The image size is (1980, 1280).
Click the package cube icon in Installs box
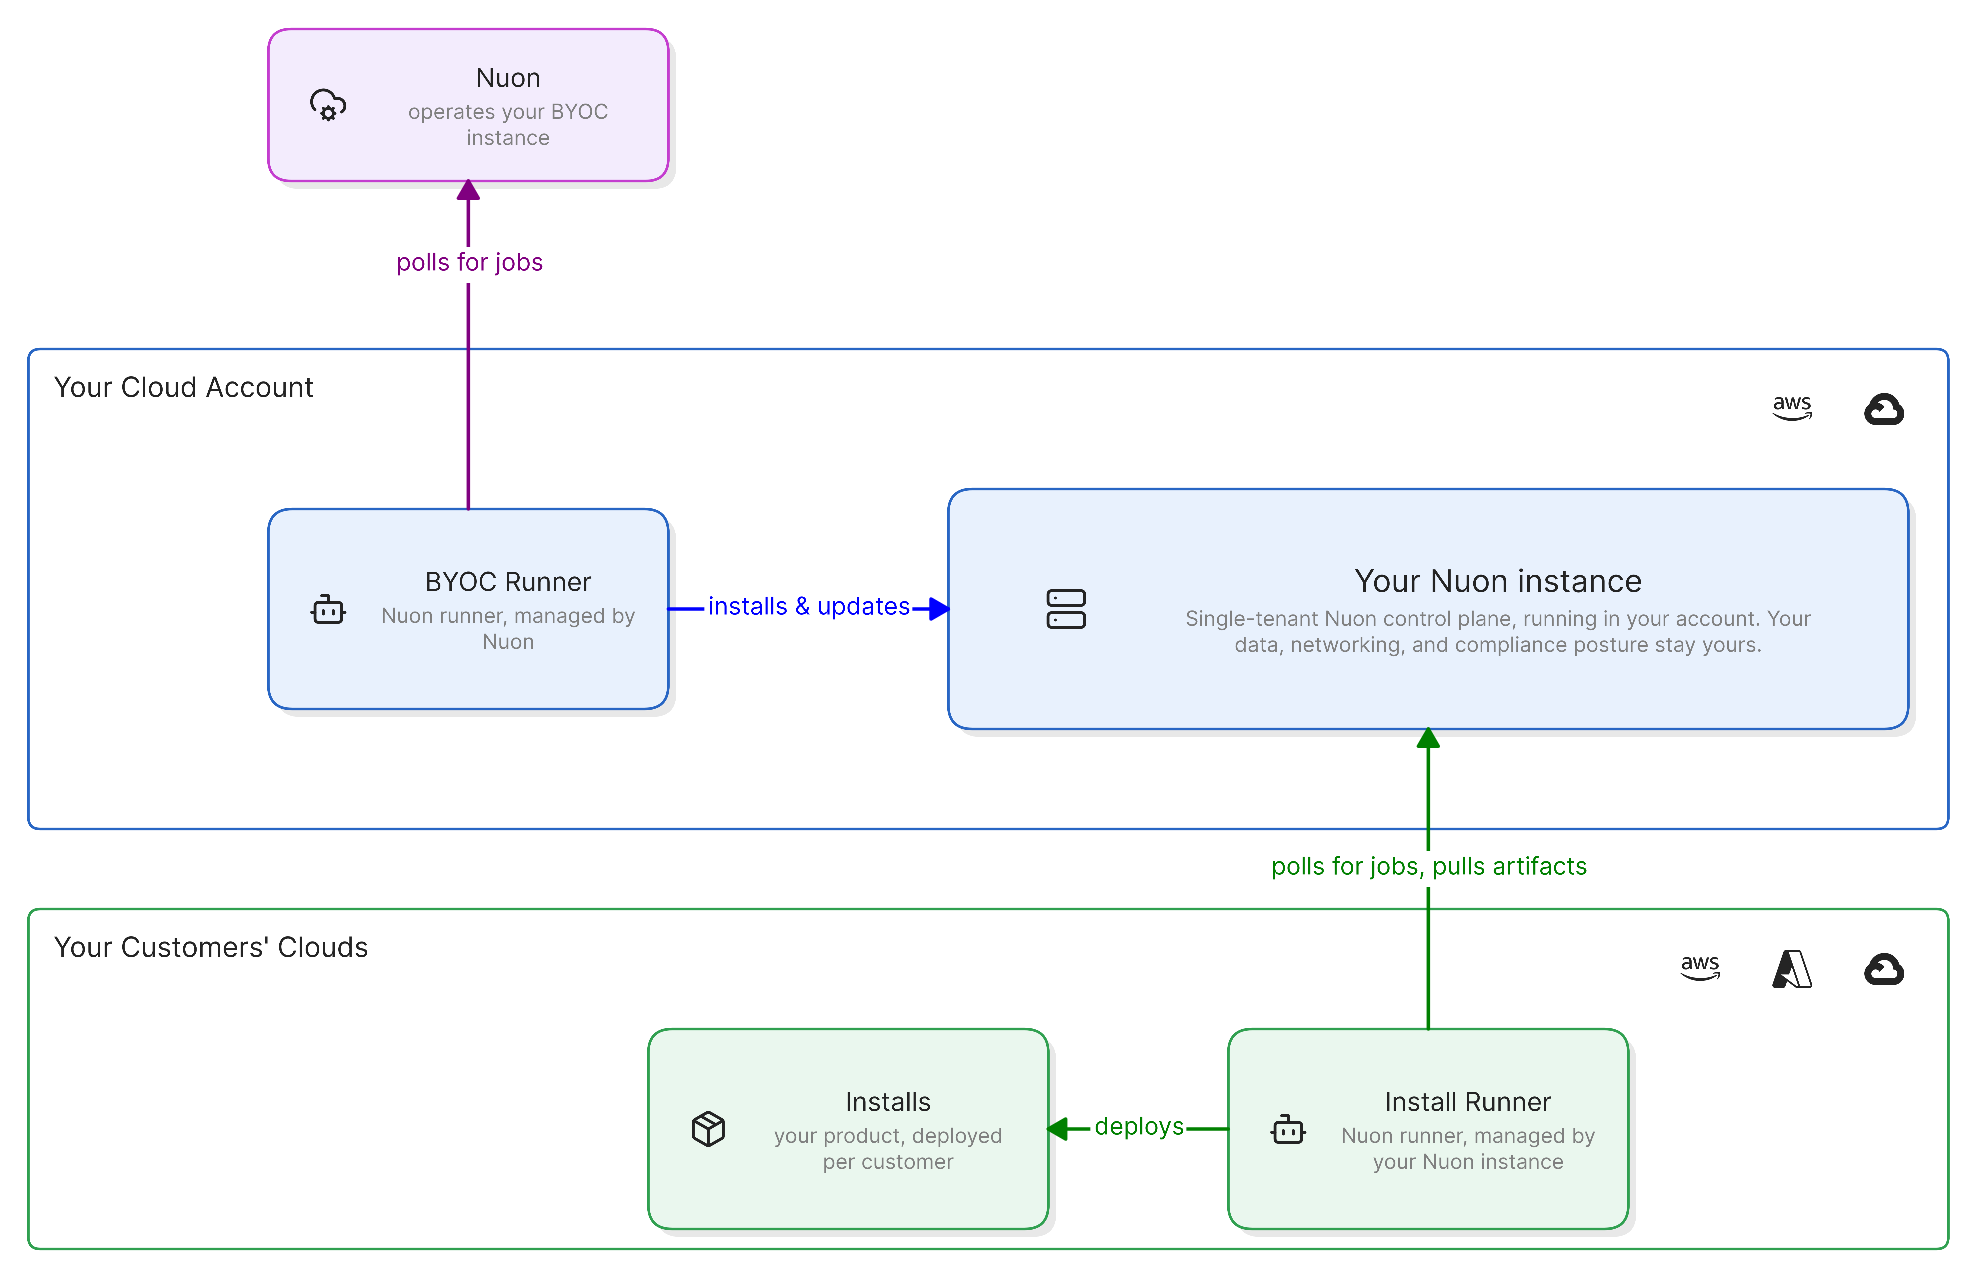[708, 1129]
